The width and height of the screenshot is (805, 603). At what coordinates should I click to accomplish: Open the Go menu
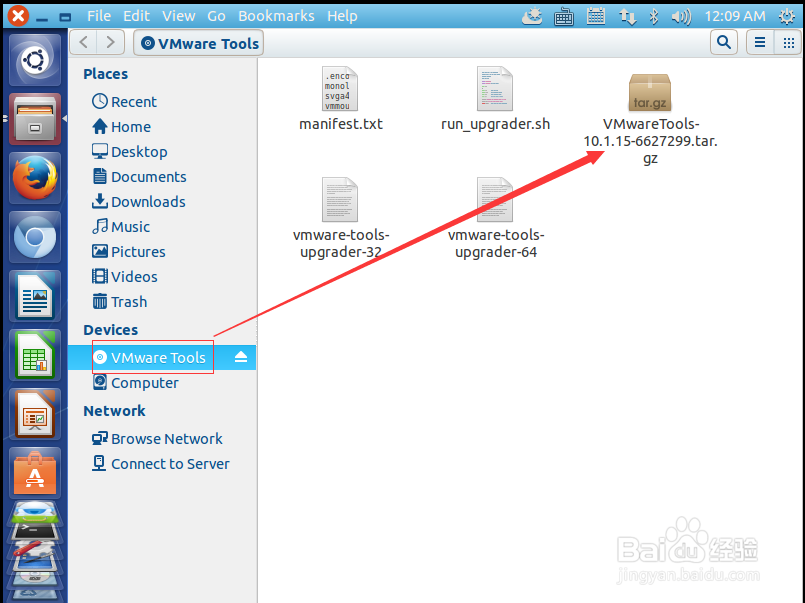point(216,16)
